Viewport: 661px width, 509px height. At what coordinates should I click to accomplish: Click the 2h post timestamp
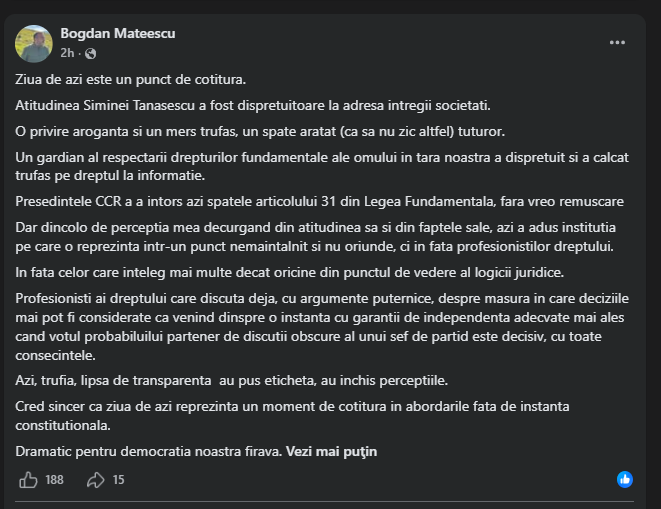tap(67, 53)
